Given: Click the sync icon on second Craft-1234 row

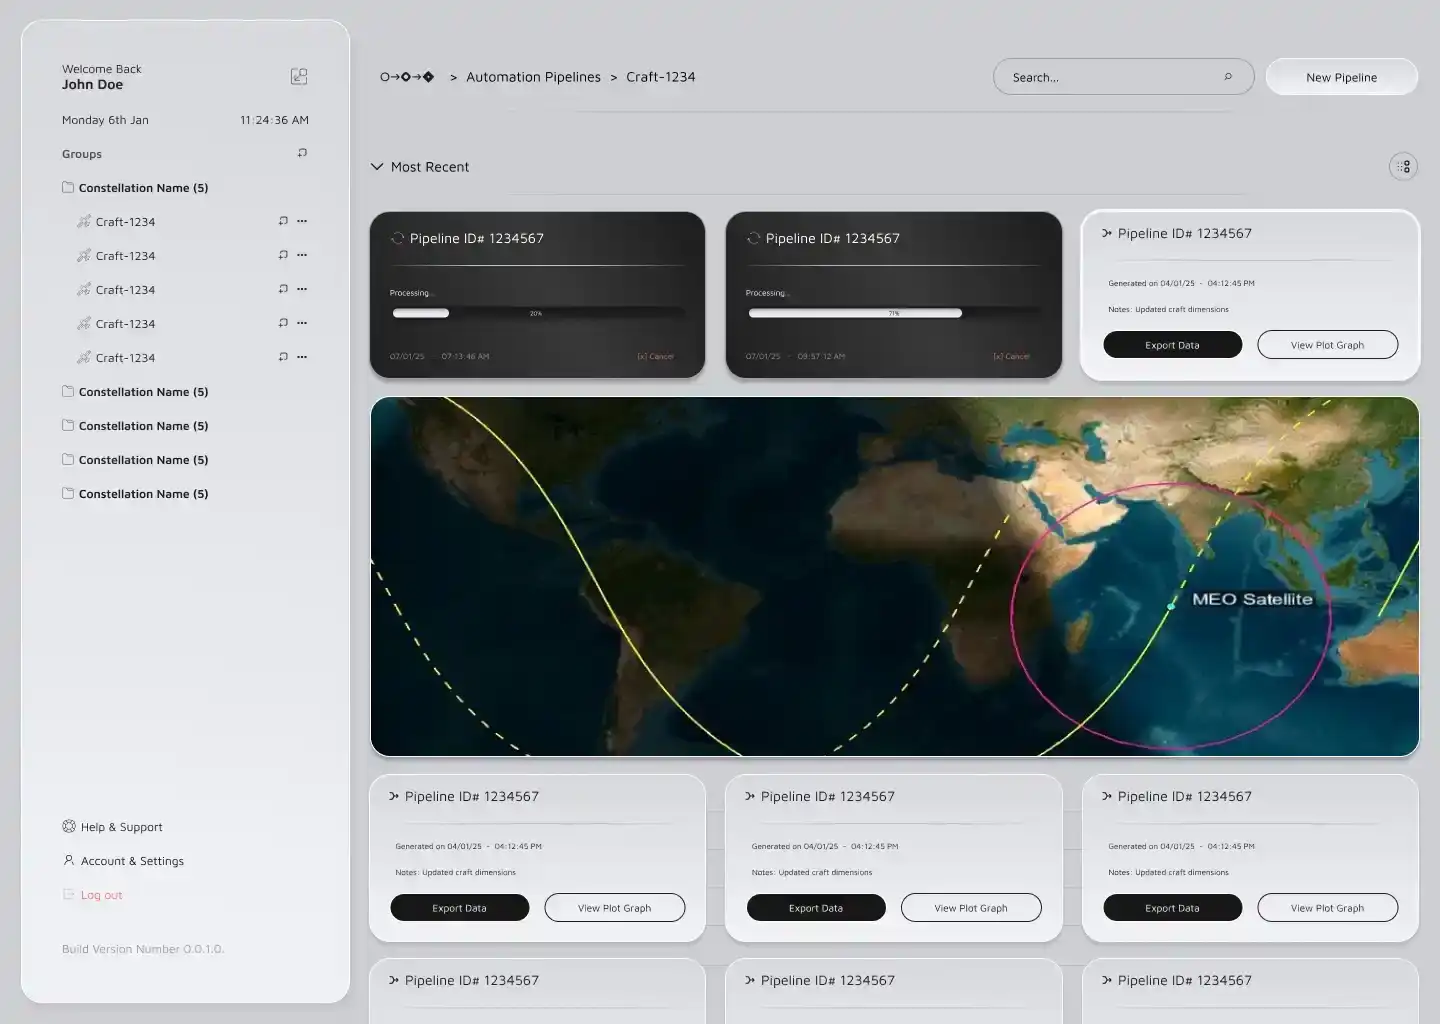Looking at the screenshot, I should click(x=283, y=255).
